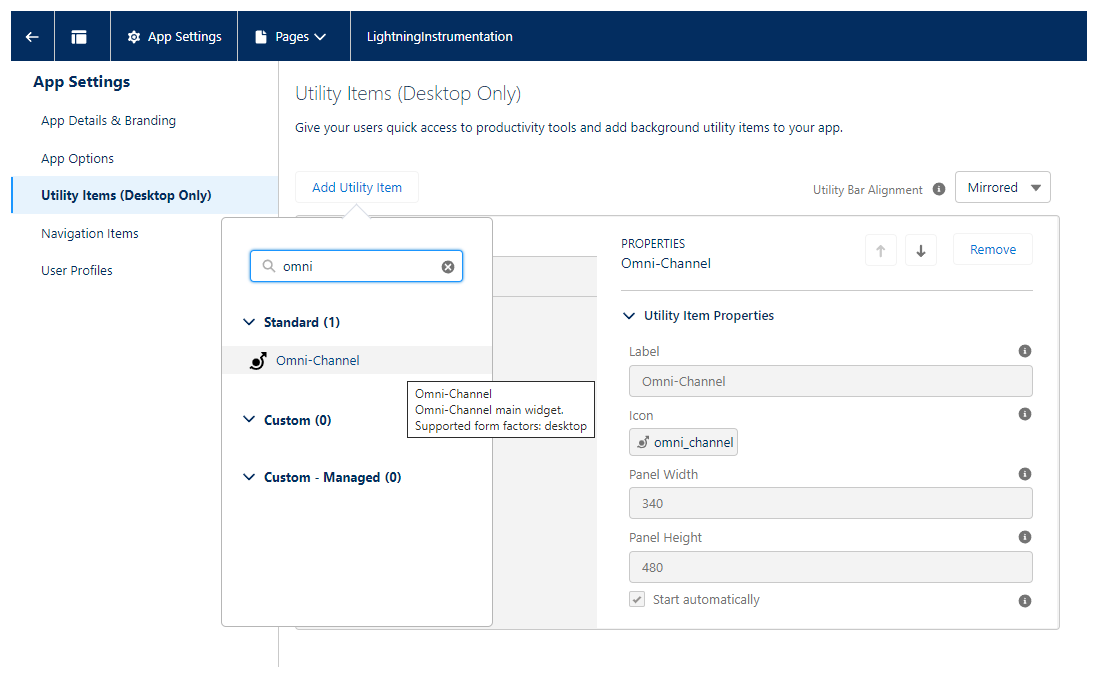This screenshot has width=1099, height=679.
Task: Click the PROPERTIES heading text
Action: pyautogui.click(x=653, y=244)
